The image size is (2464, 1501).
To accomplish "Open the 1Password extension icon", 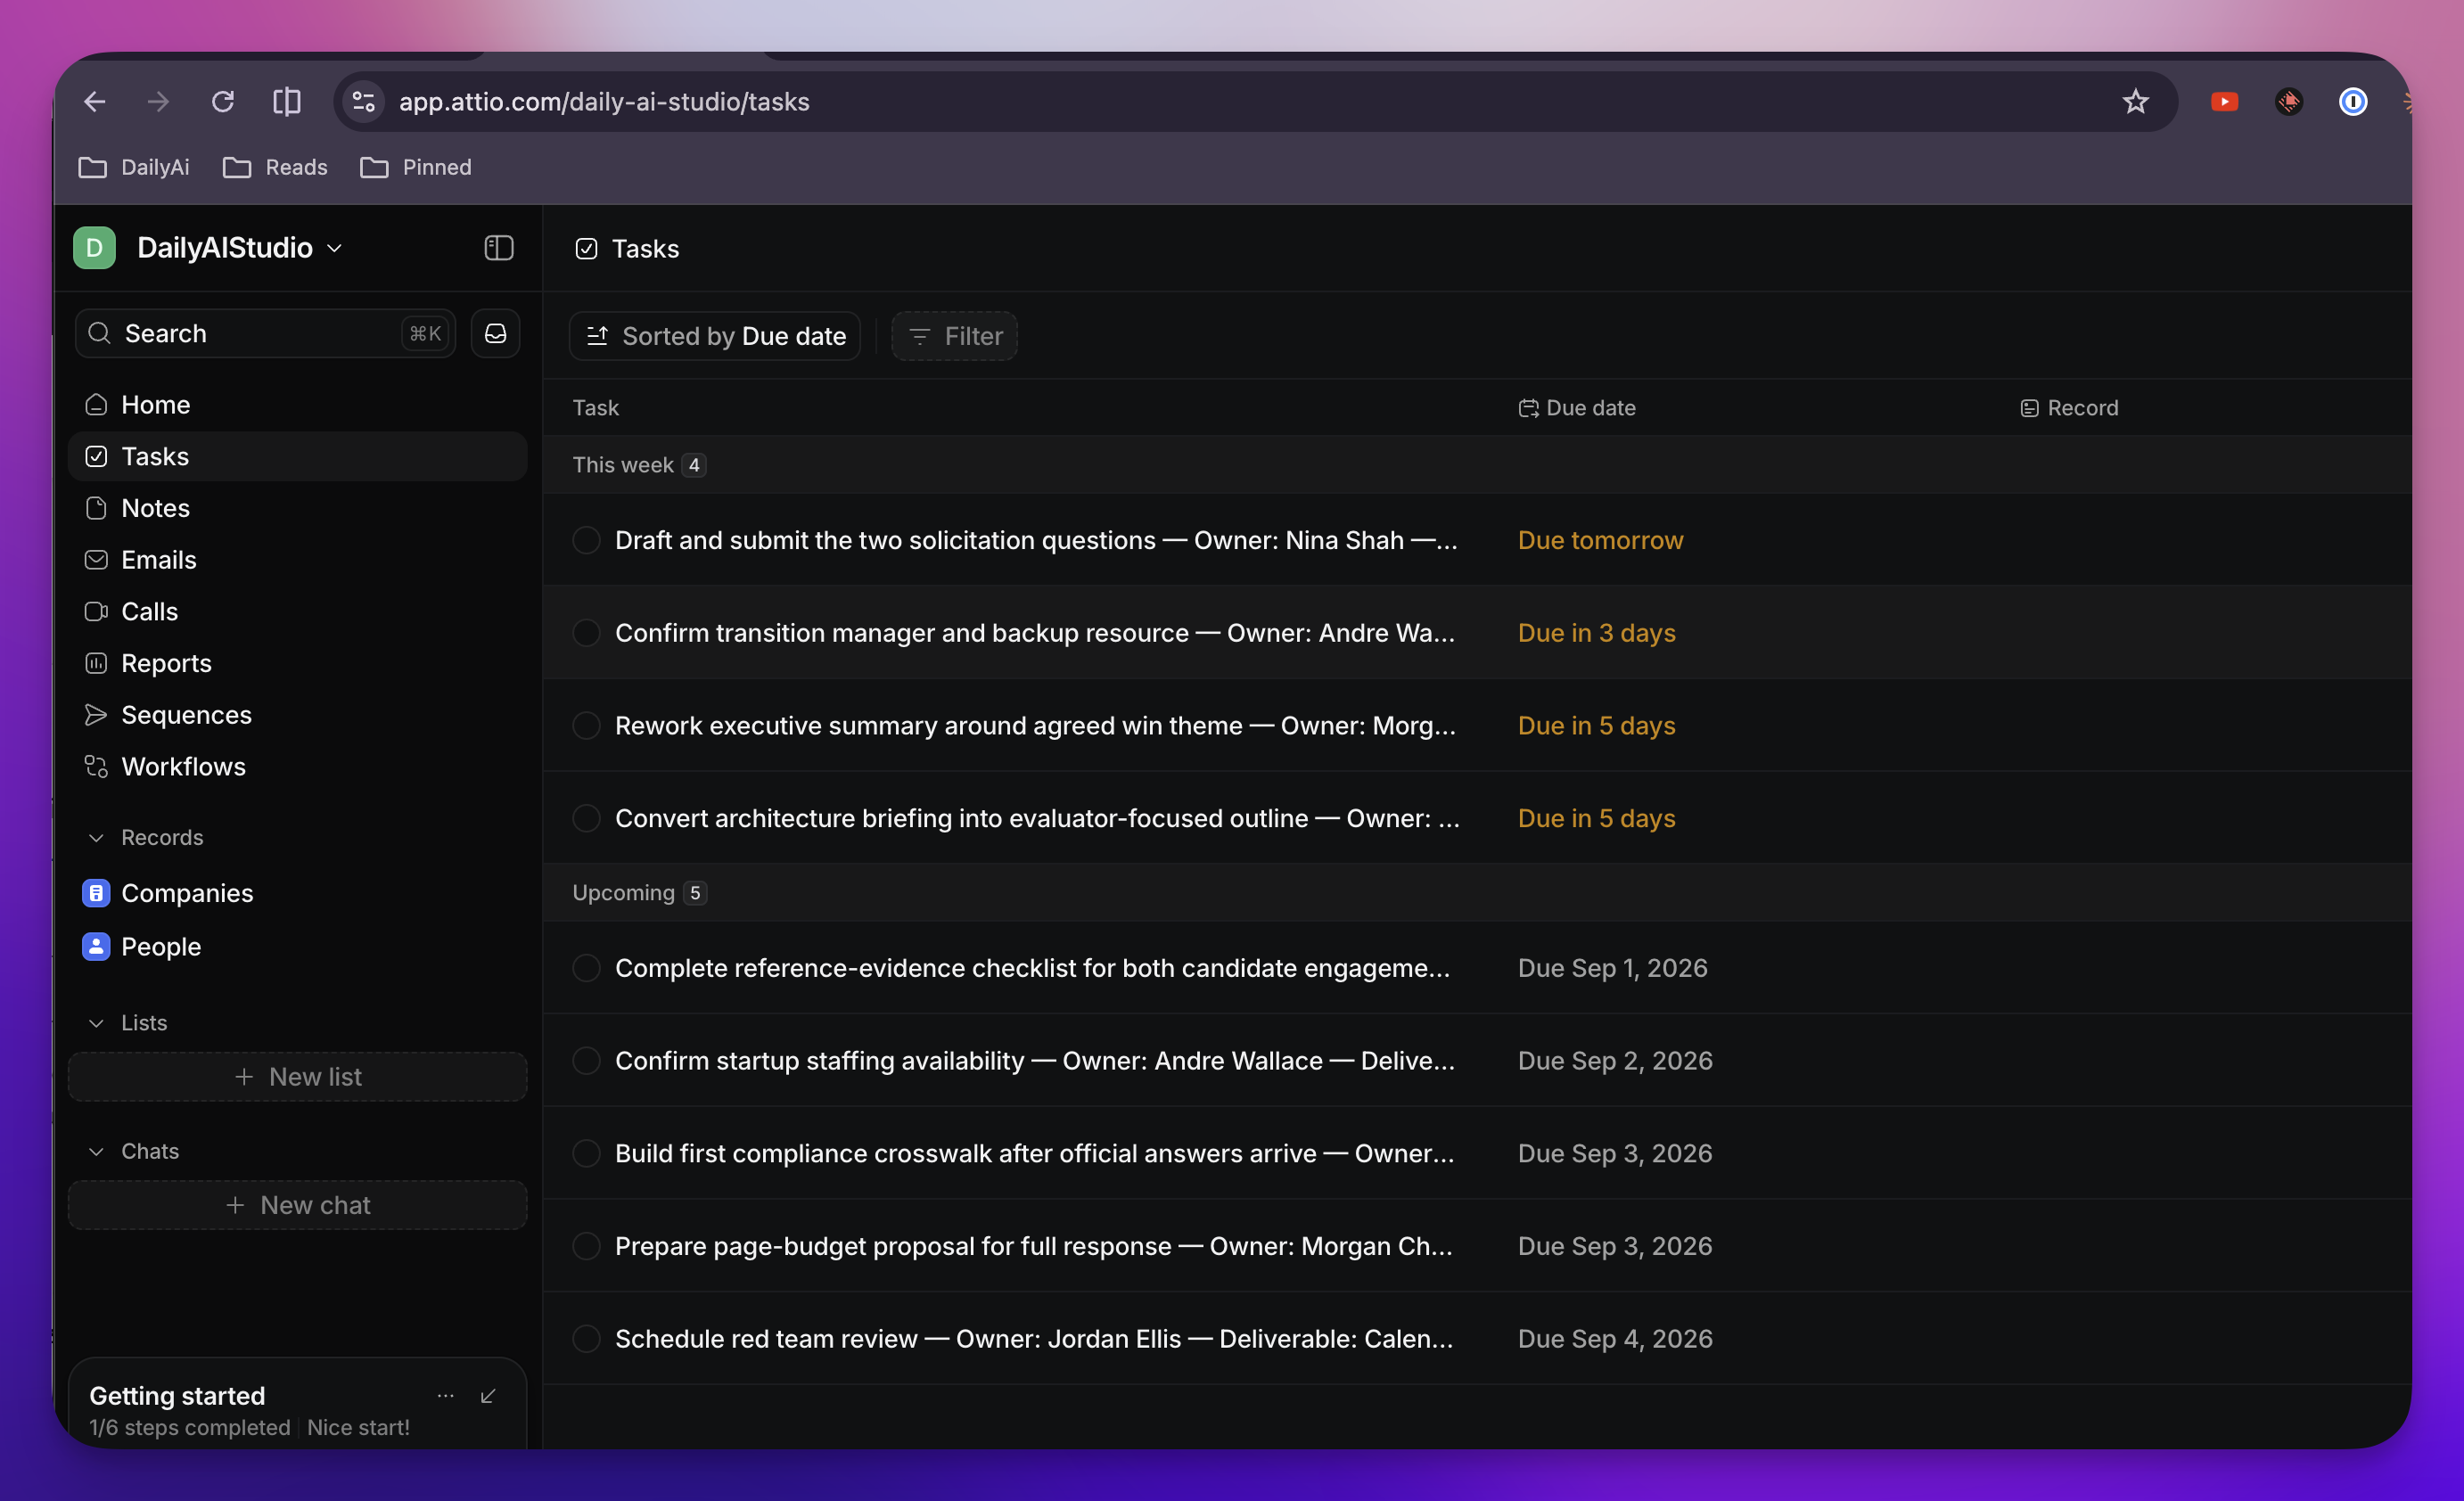I will [2353, 102].
